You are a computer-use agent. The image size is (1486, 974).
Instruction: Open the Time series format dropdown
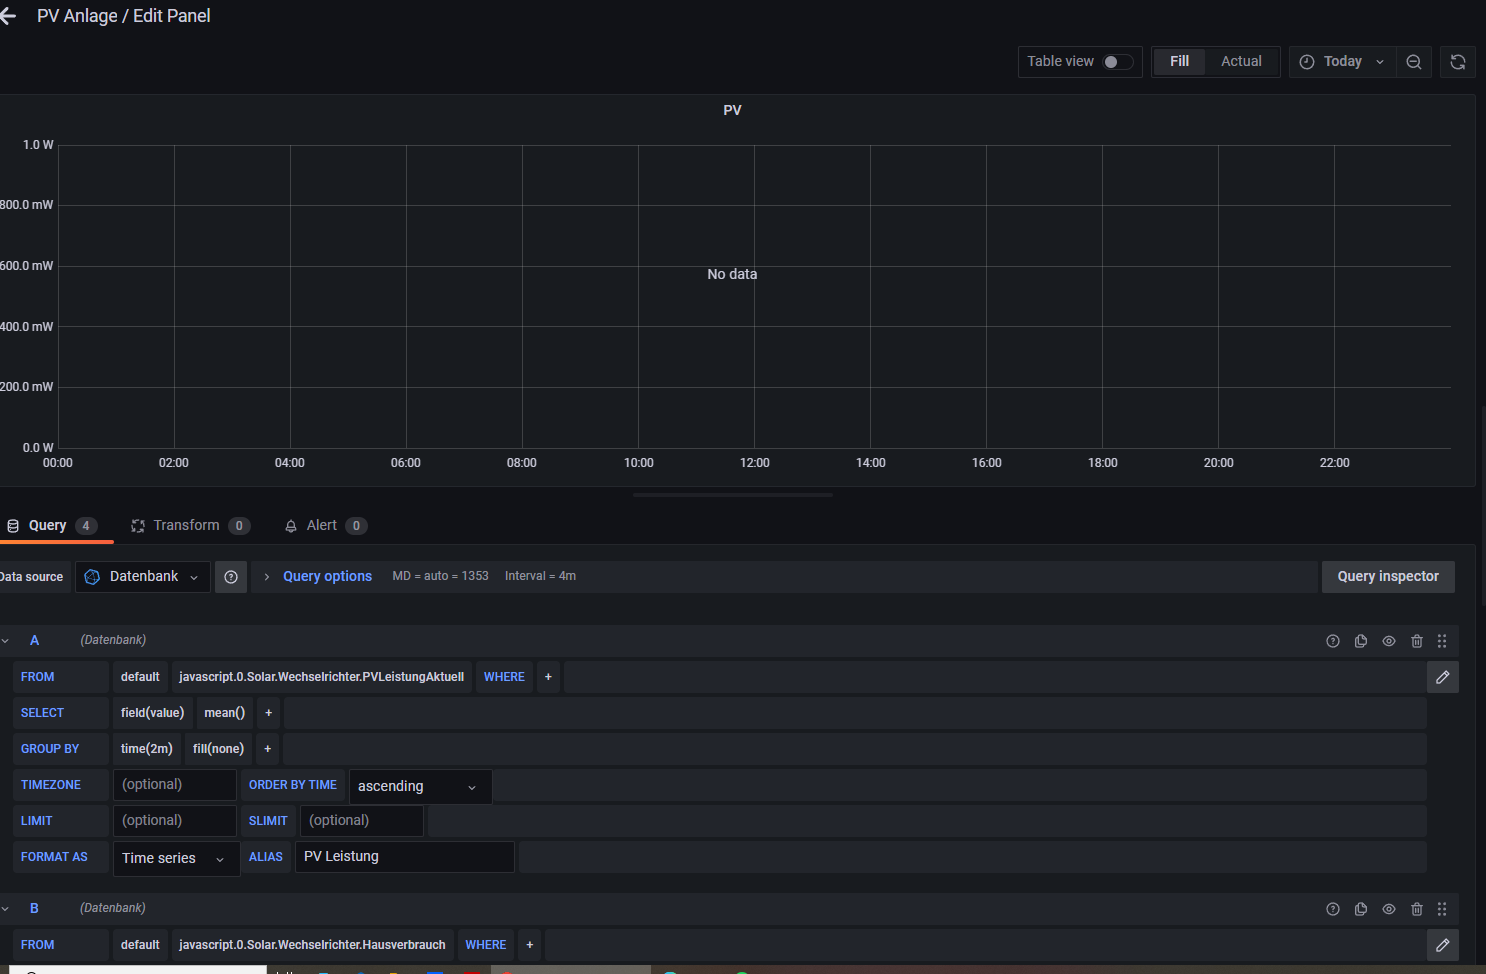(x=176, y=859)
